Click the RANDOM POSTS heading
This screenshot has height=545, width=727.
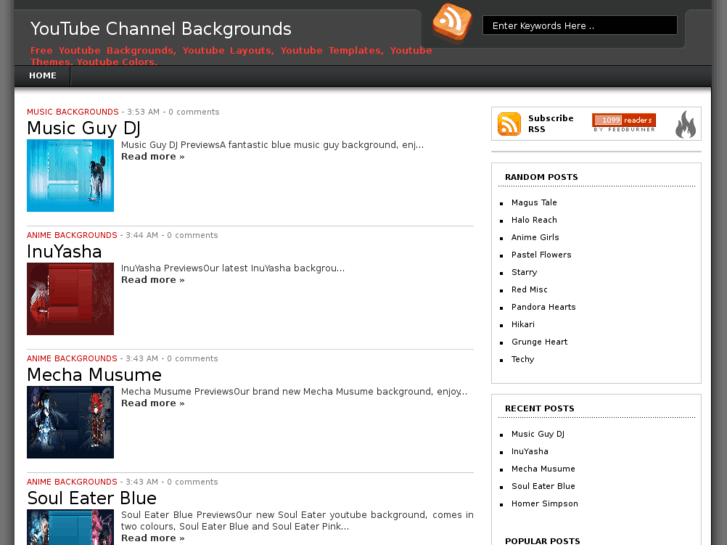click(541, 177)
